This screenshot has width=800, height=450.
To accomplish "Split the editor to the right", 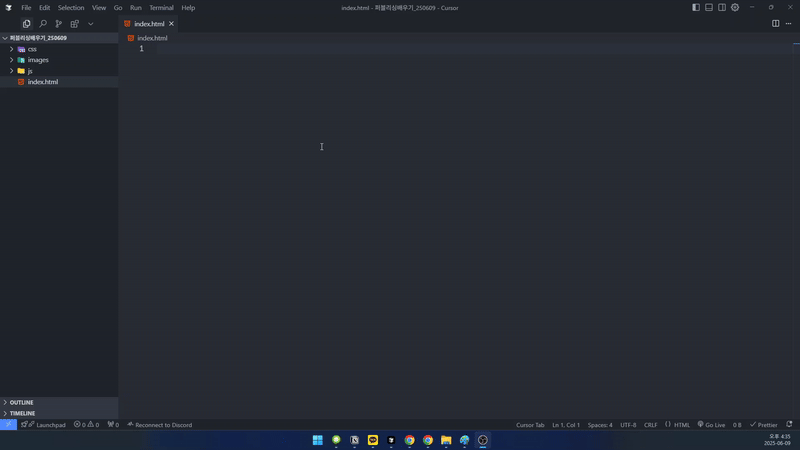I will tap(775, 24).
